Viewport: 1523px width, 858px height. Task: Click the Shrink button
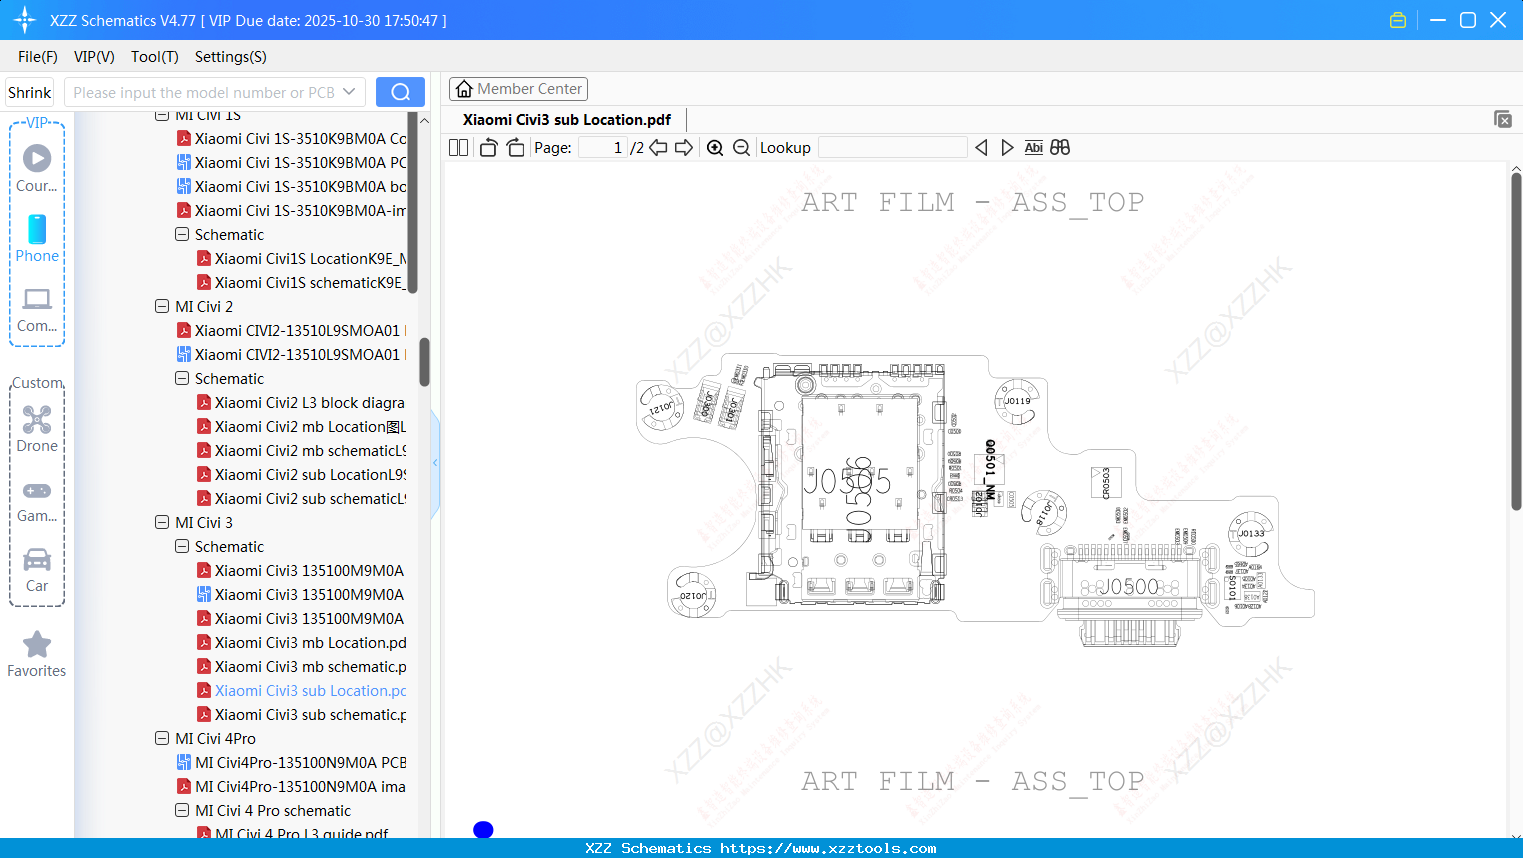(29, 91)
